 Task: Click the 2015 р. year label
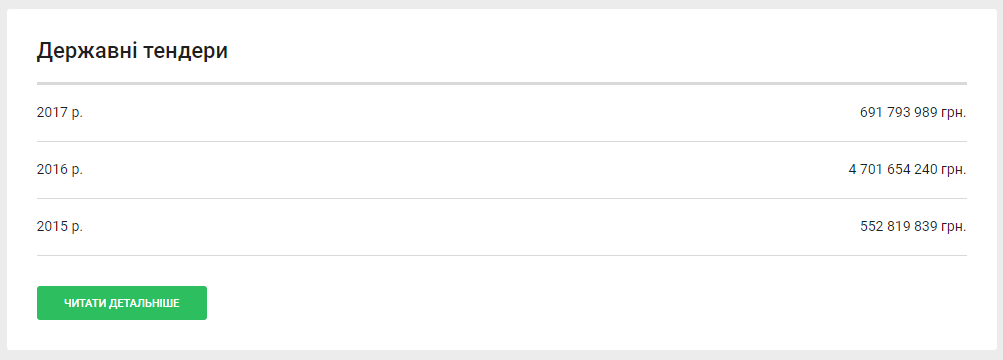pyautogui.click(x=60, y=227)
